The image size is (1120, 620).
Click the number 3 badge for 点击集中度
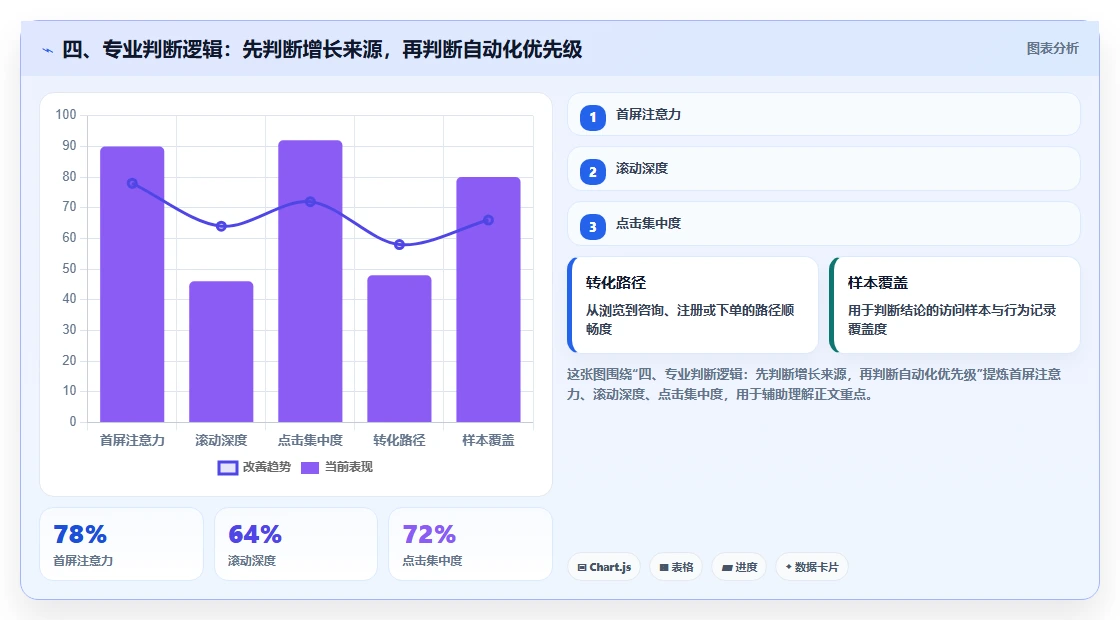tap(592, 227)
